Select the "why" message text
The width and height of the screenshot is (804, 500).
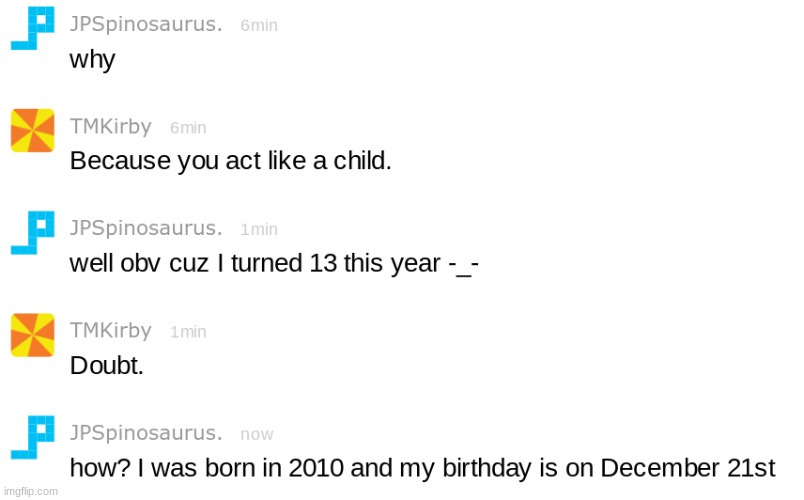coord(92,60)
